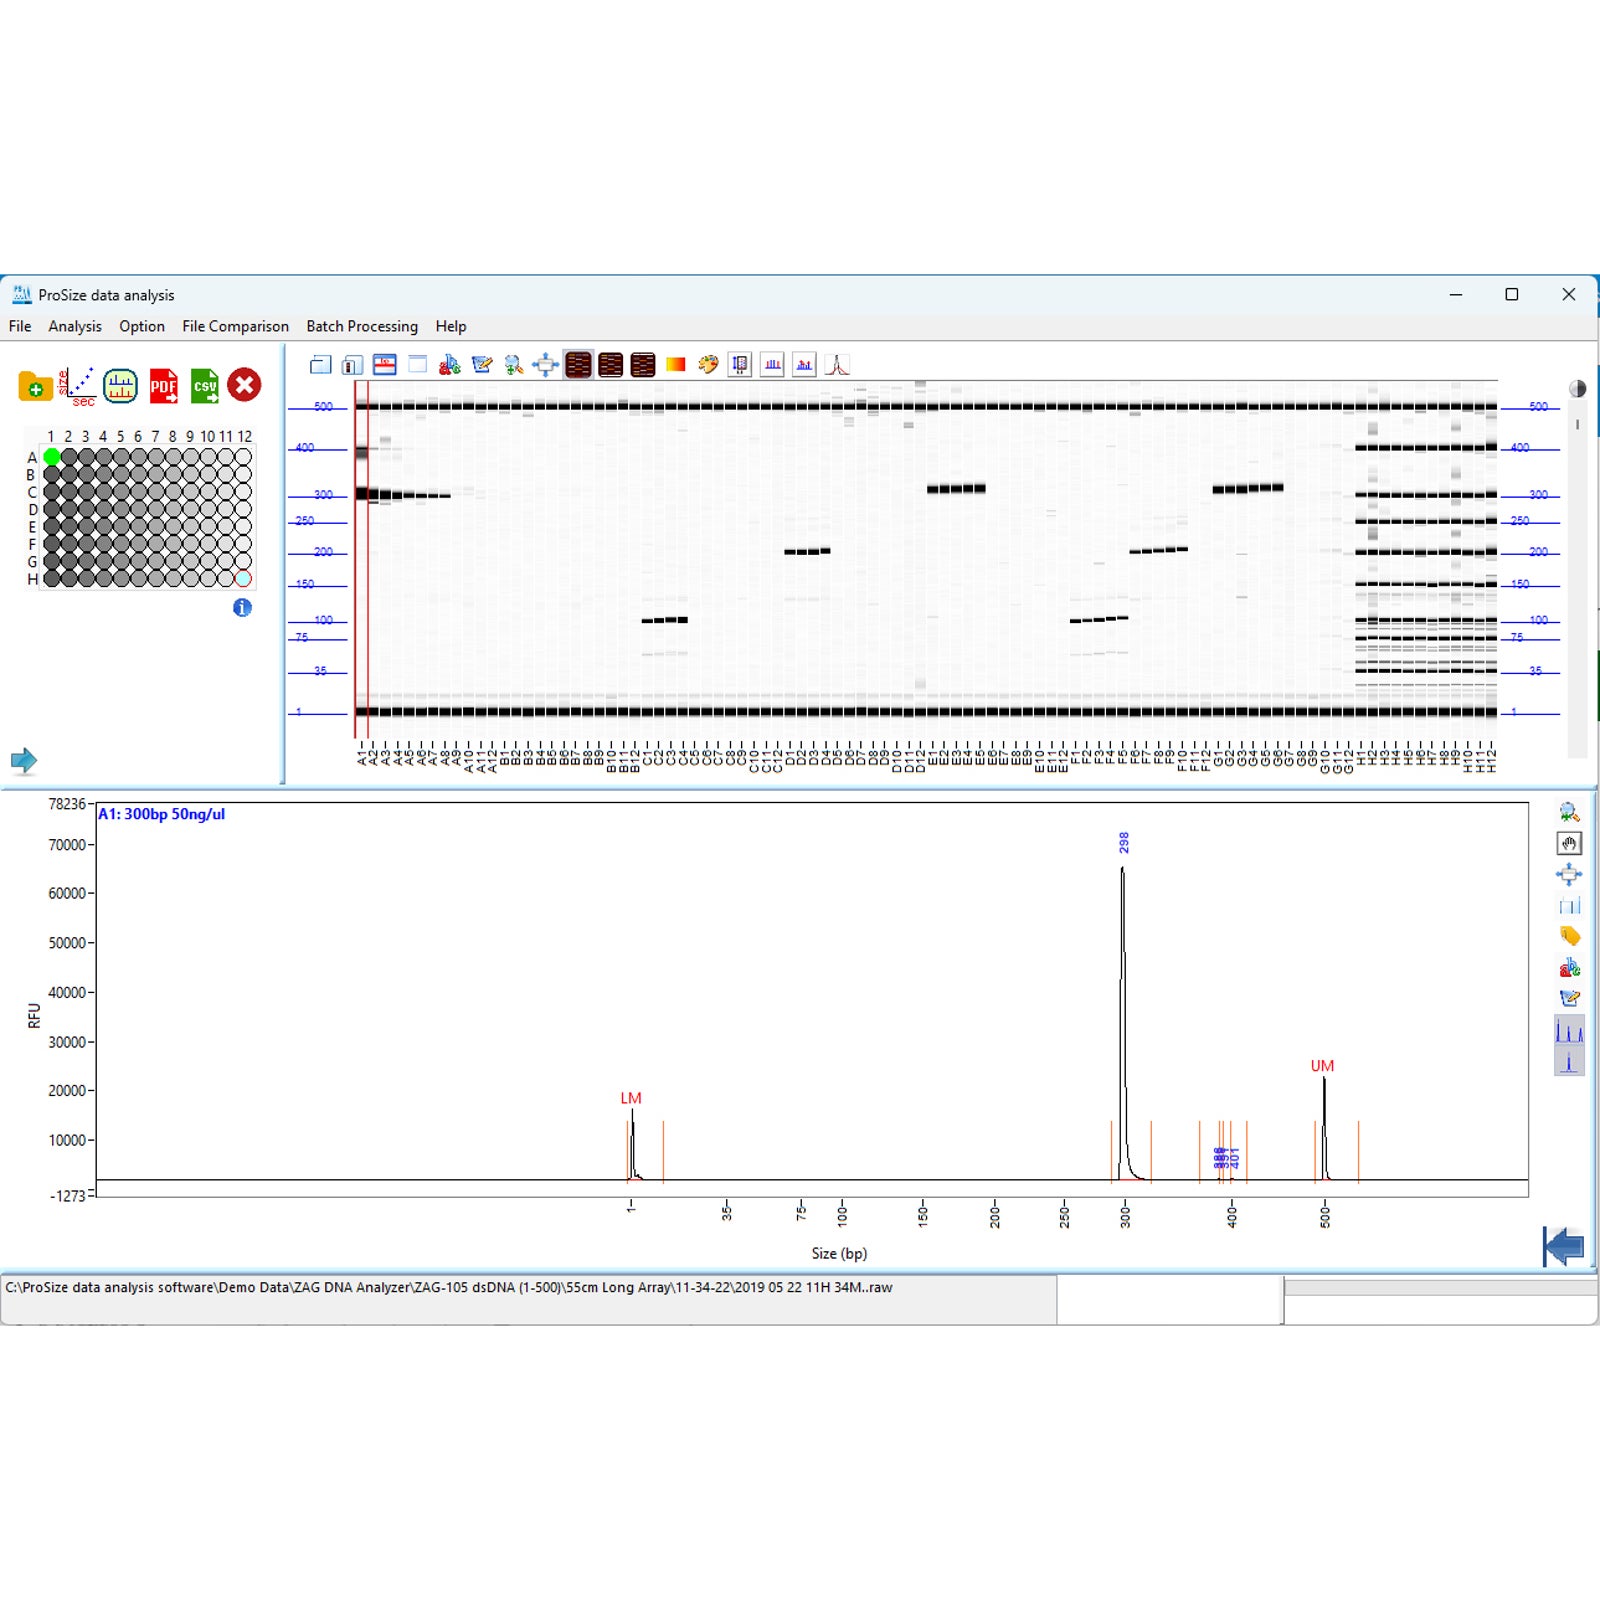Click the notepad edit icon beside the electropherogram
The width and height of the screenshot is (1600, 1600).
coord(1569,998)
